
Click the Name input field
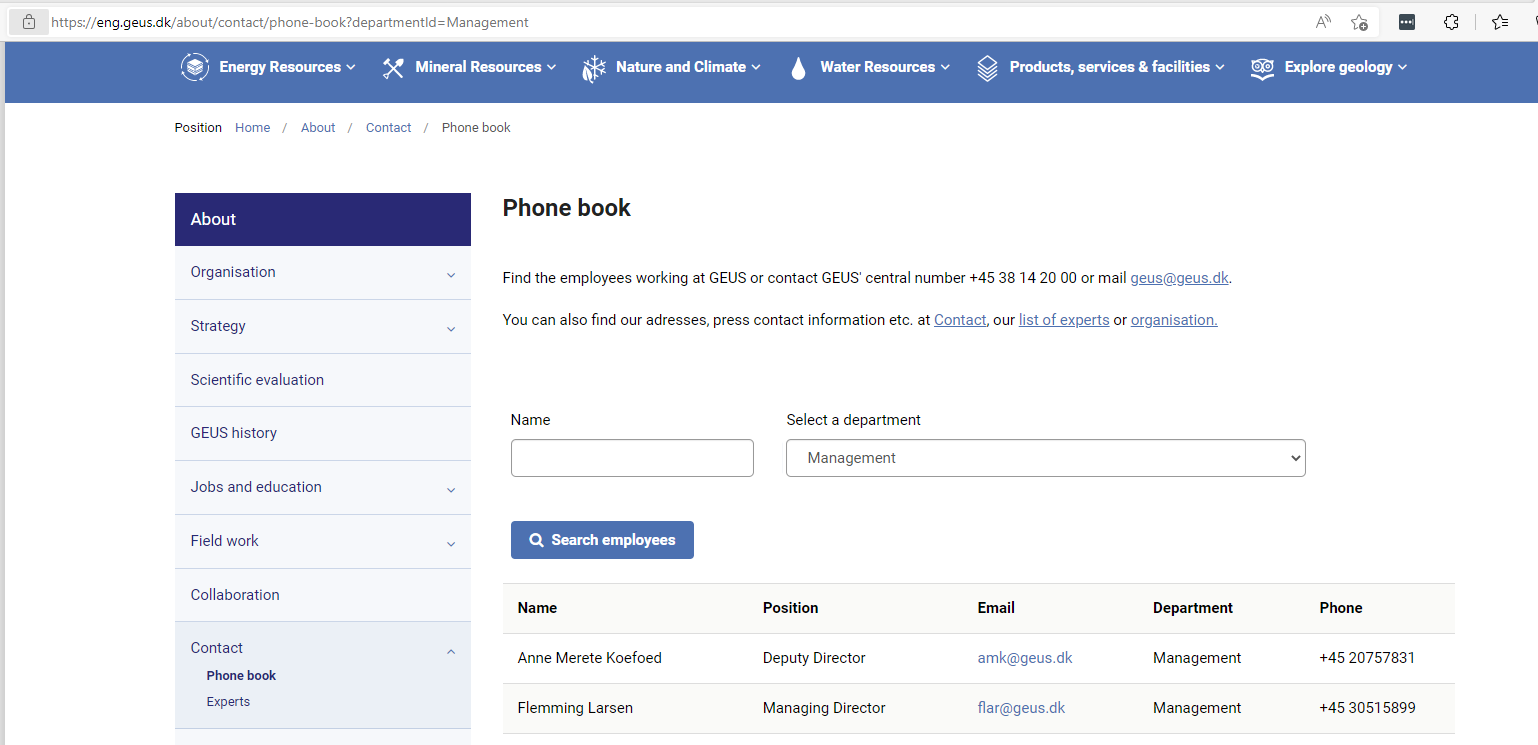(632, 458)
